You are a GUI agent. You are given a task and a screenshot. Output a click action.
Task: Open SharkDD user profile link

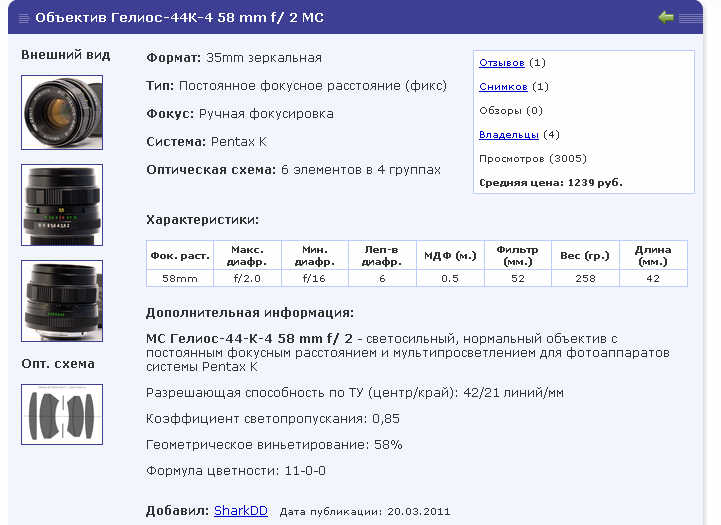pyautogui.click(x=241, y=510)
